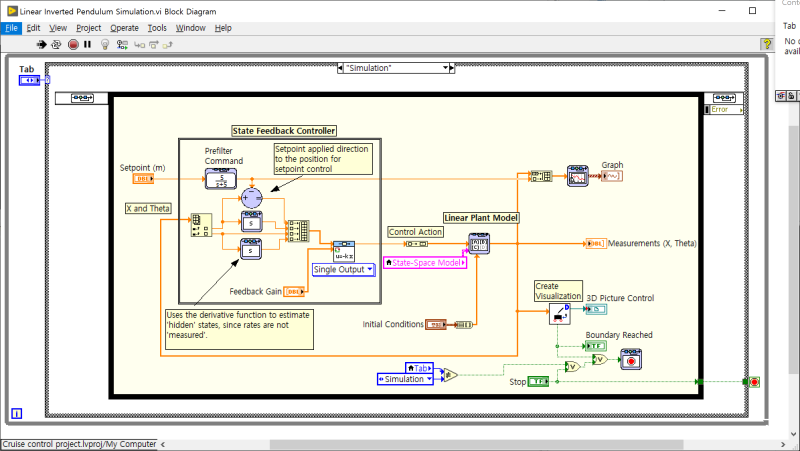Click the while loop stop condition terminal
The image size is (800, 451).
(754, 382)
